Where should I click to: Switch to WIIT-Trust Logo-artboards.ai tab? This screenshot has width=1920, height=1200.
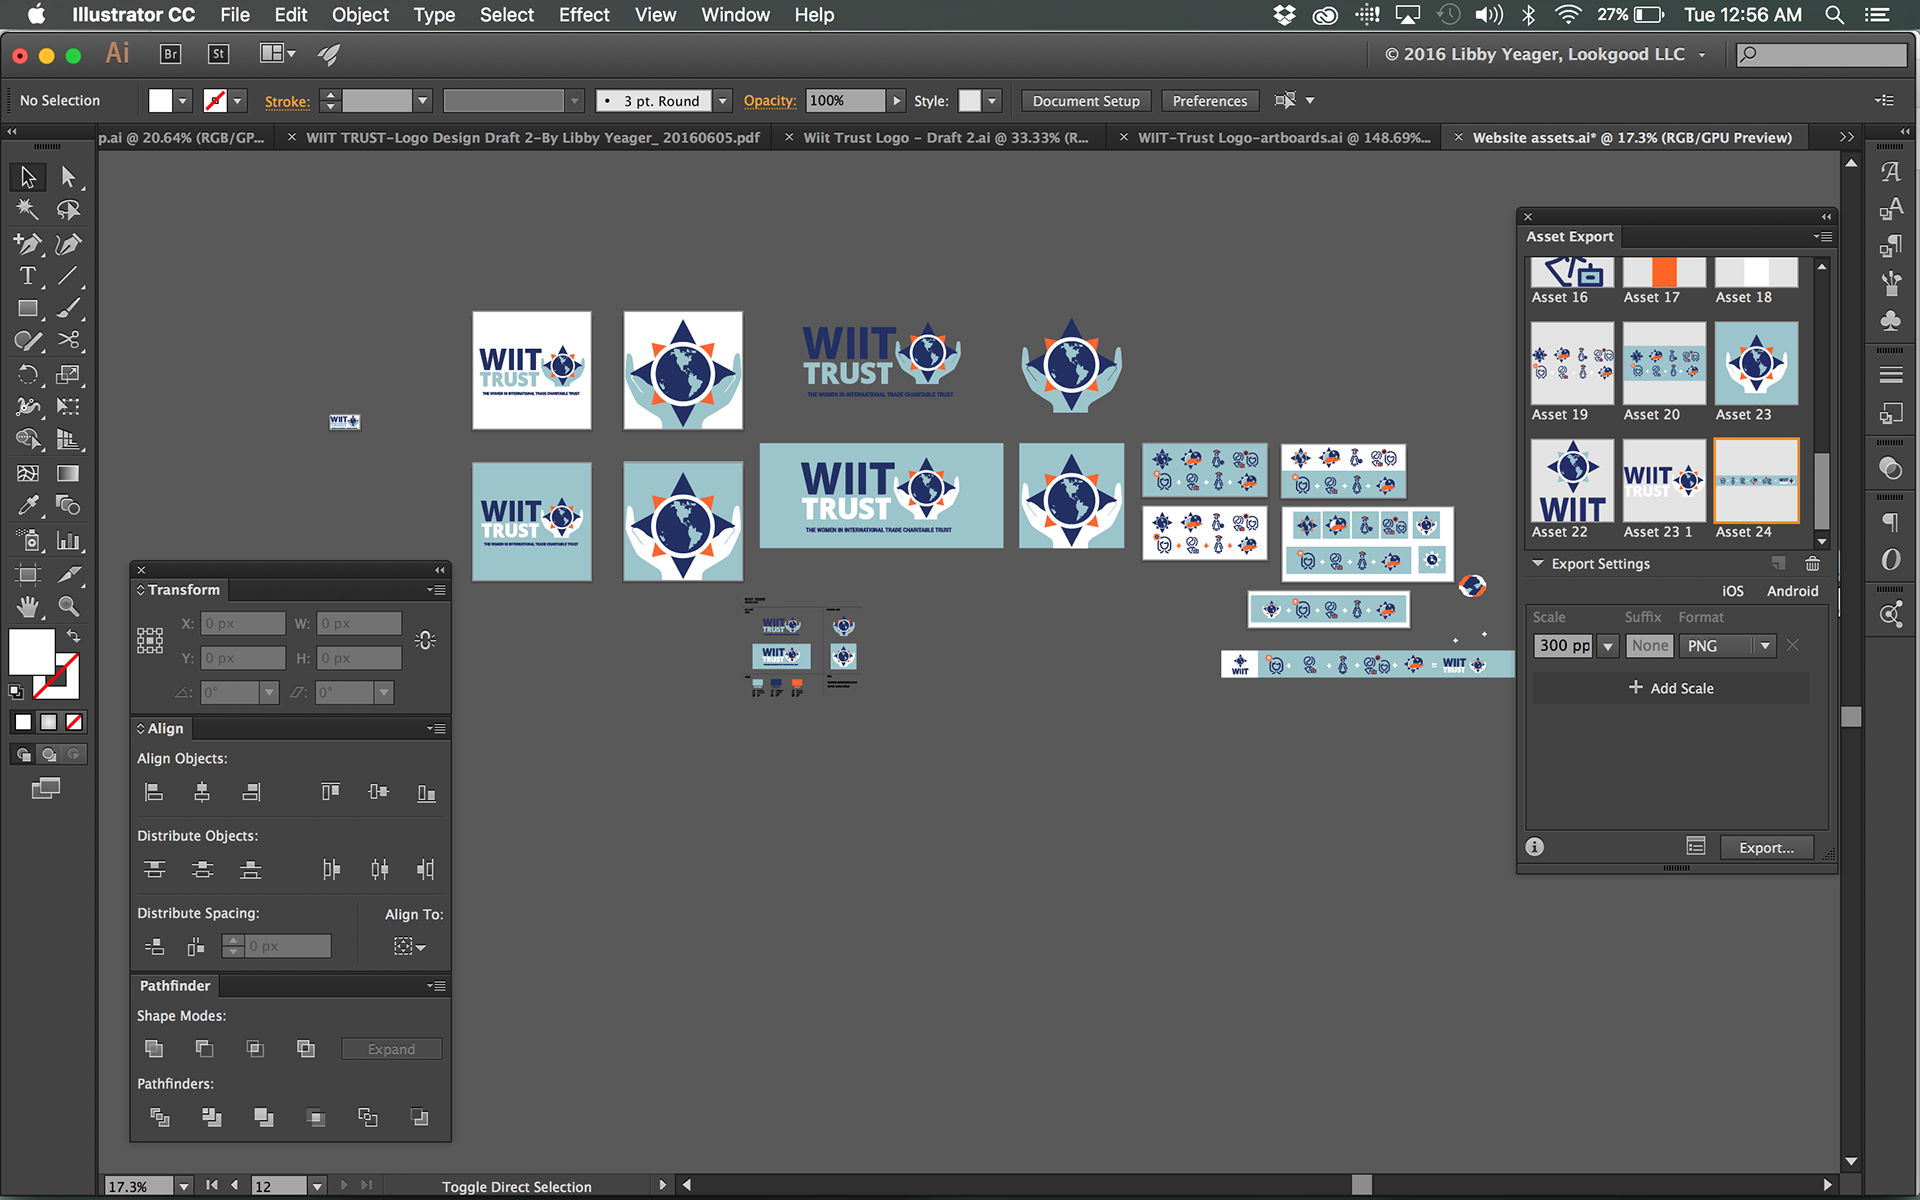1282,138
